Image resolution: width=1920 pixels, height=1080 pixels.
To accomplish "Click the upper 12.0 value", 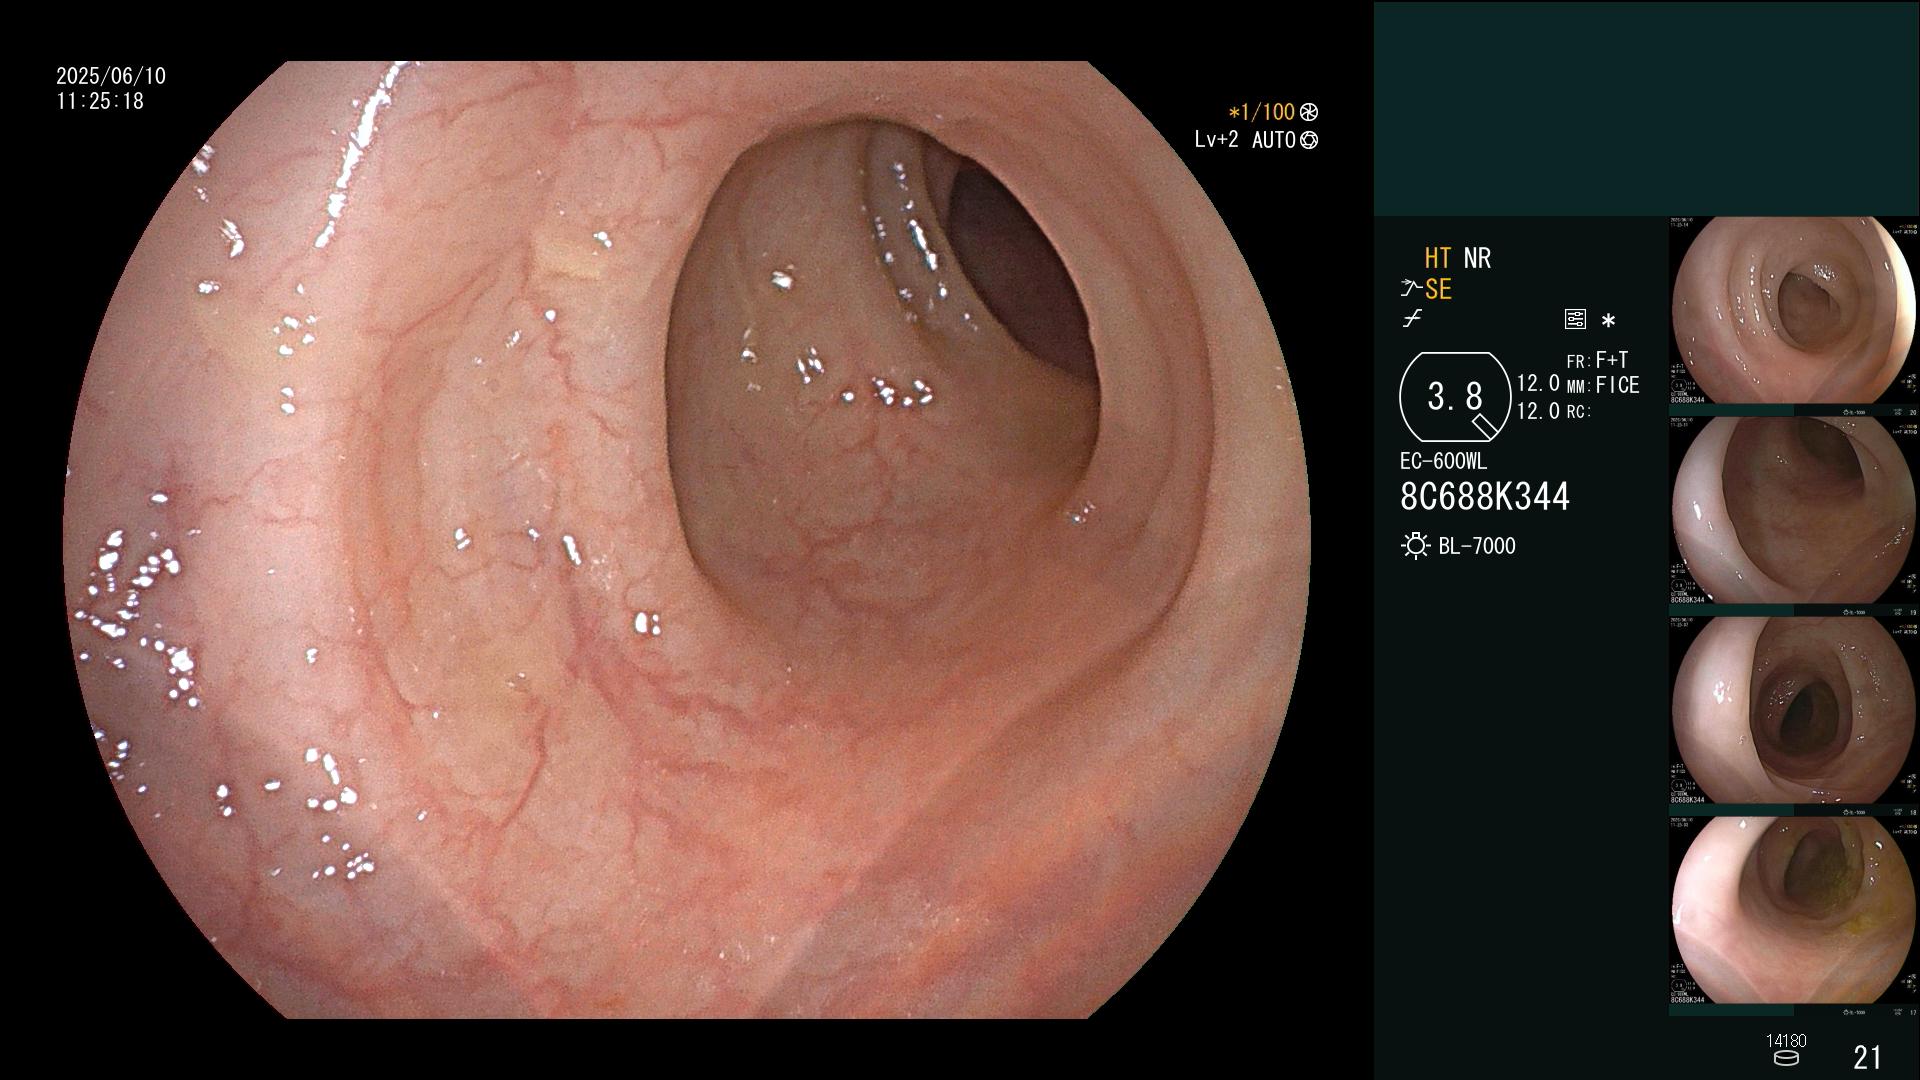I will (x=1538, y=383).
